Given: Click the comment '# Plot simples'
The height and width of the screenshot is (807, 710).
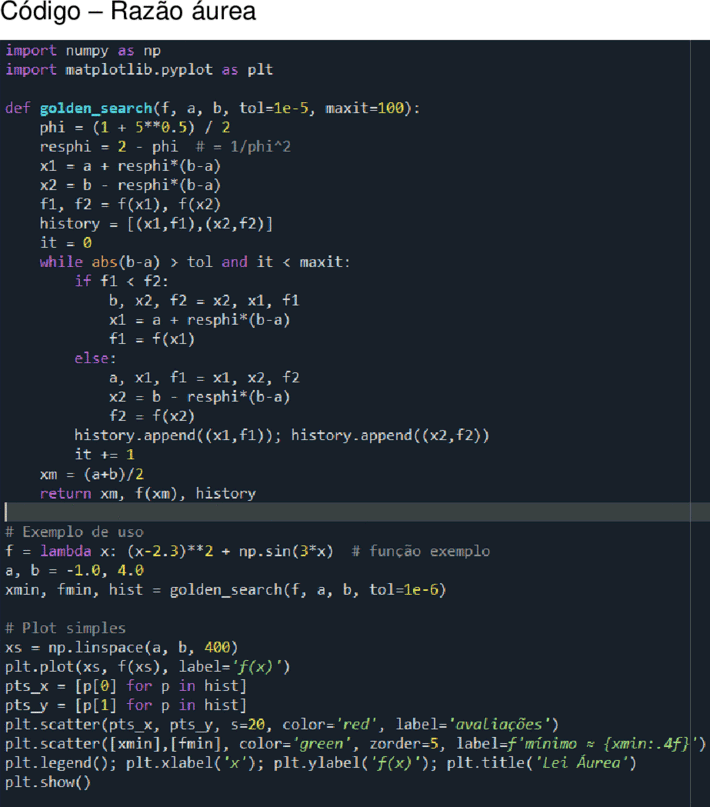Looking at the screenshot, I should click(x=65, y=628).
